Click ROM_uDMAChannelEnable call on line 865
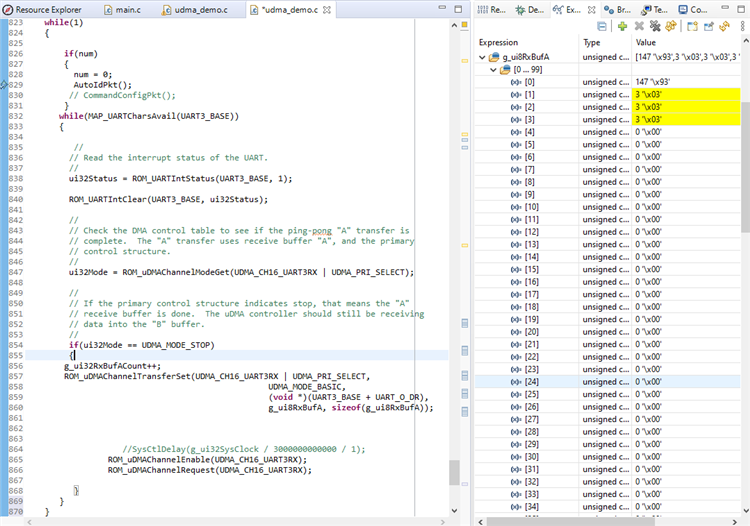Image resolution: width=750 pixels, height=526 pixels. pos(207,460)
